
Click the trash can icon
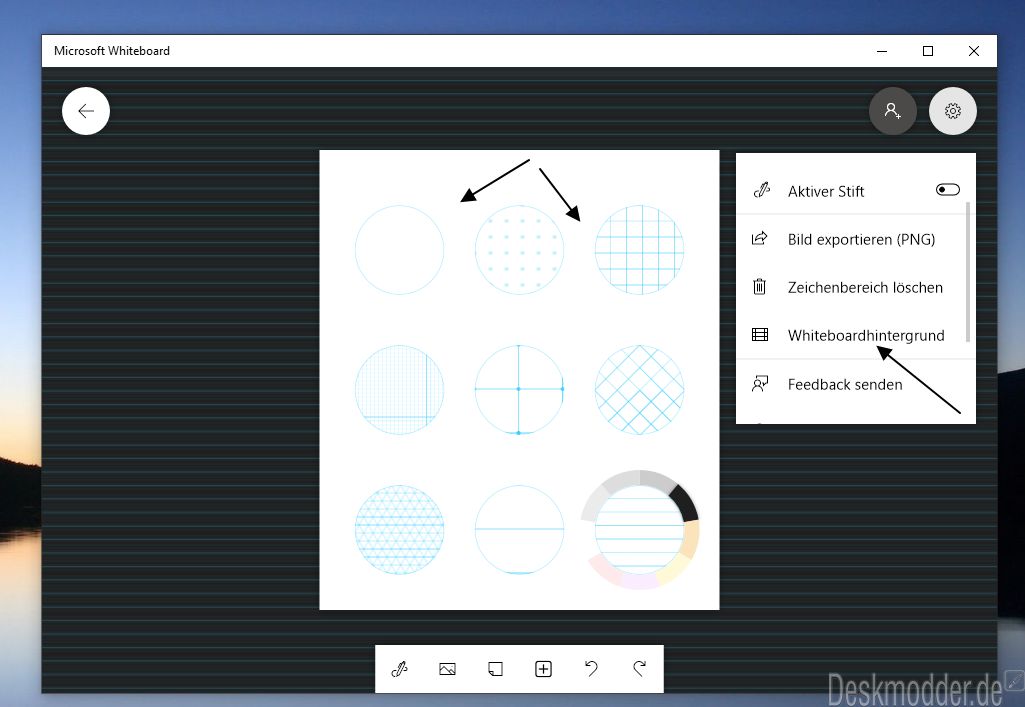tap(760, 286)
